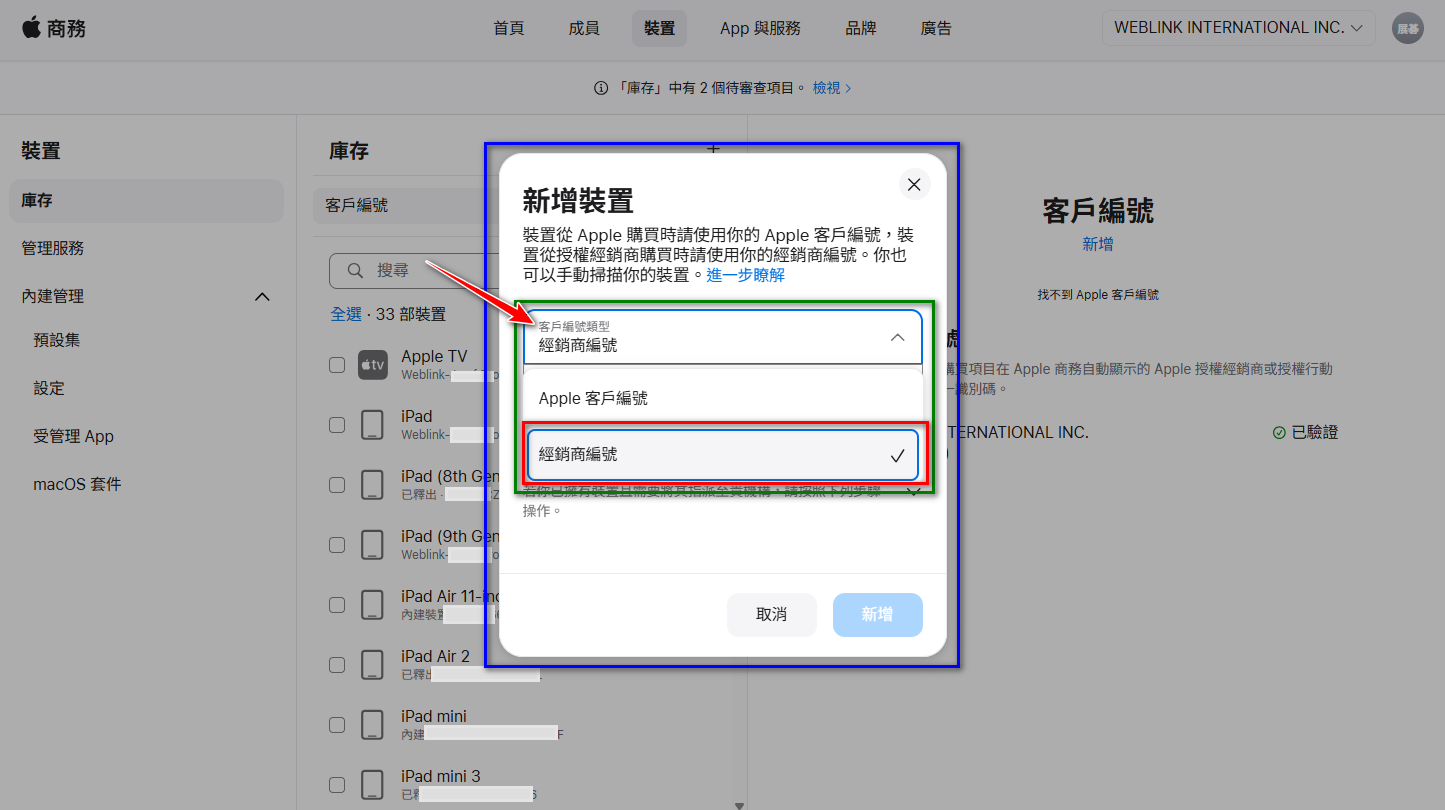The image size is (1445, 810).
Task: Collapse the 內建管理 sidebar section
Action: [262, 297]
